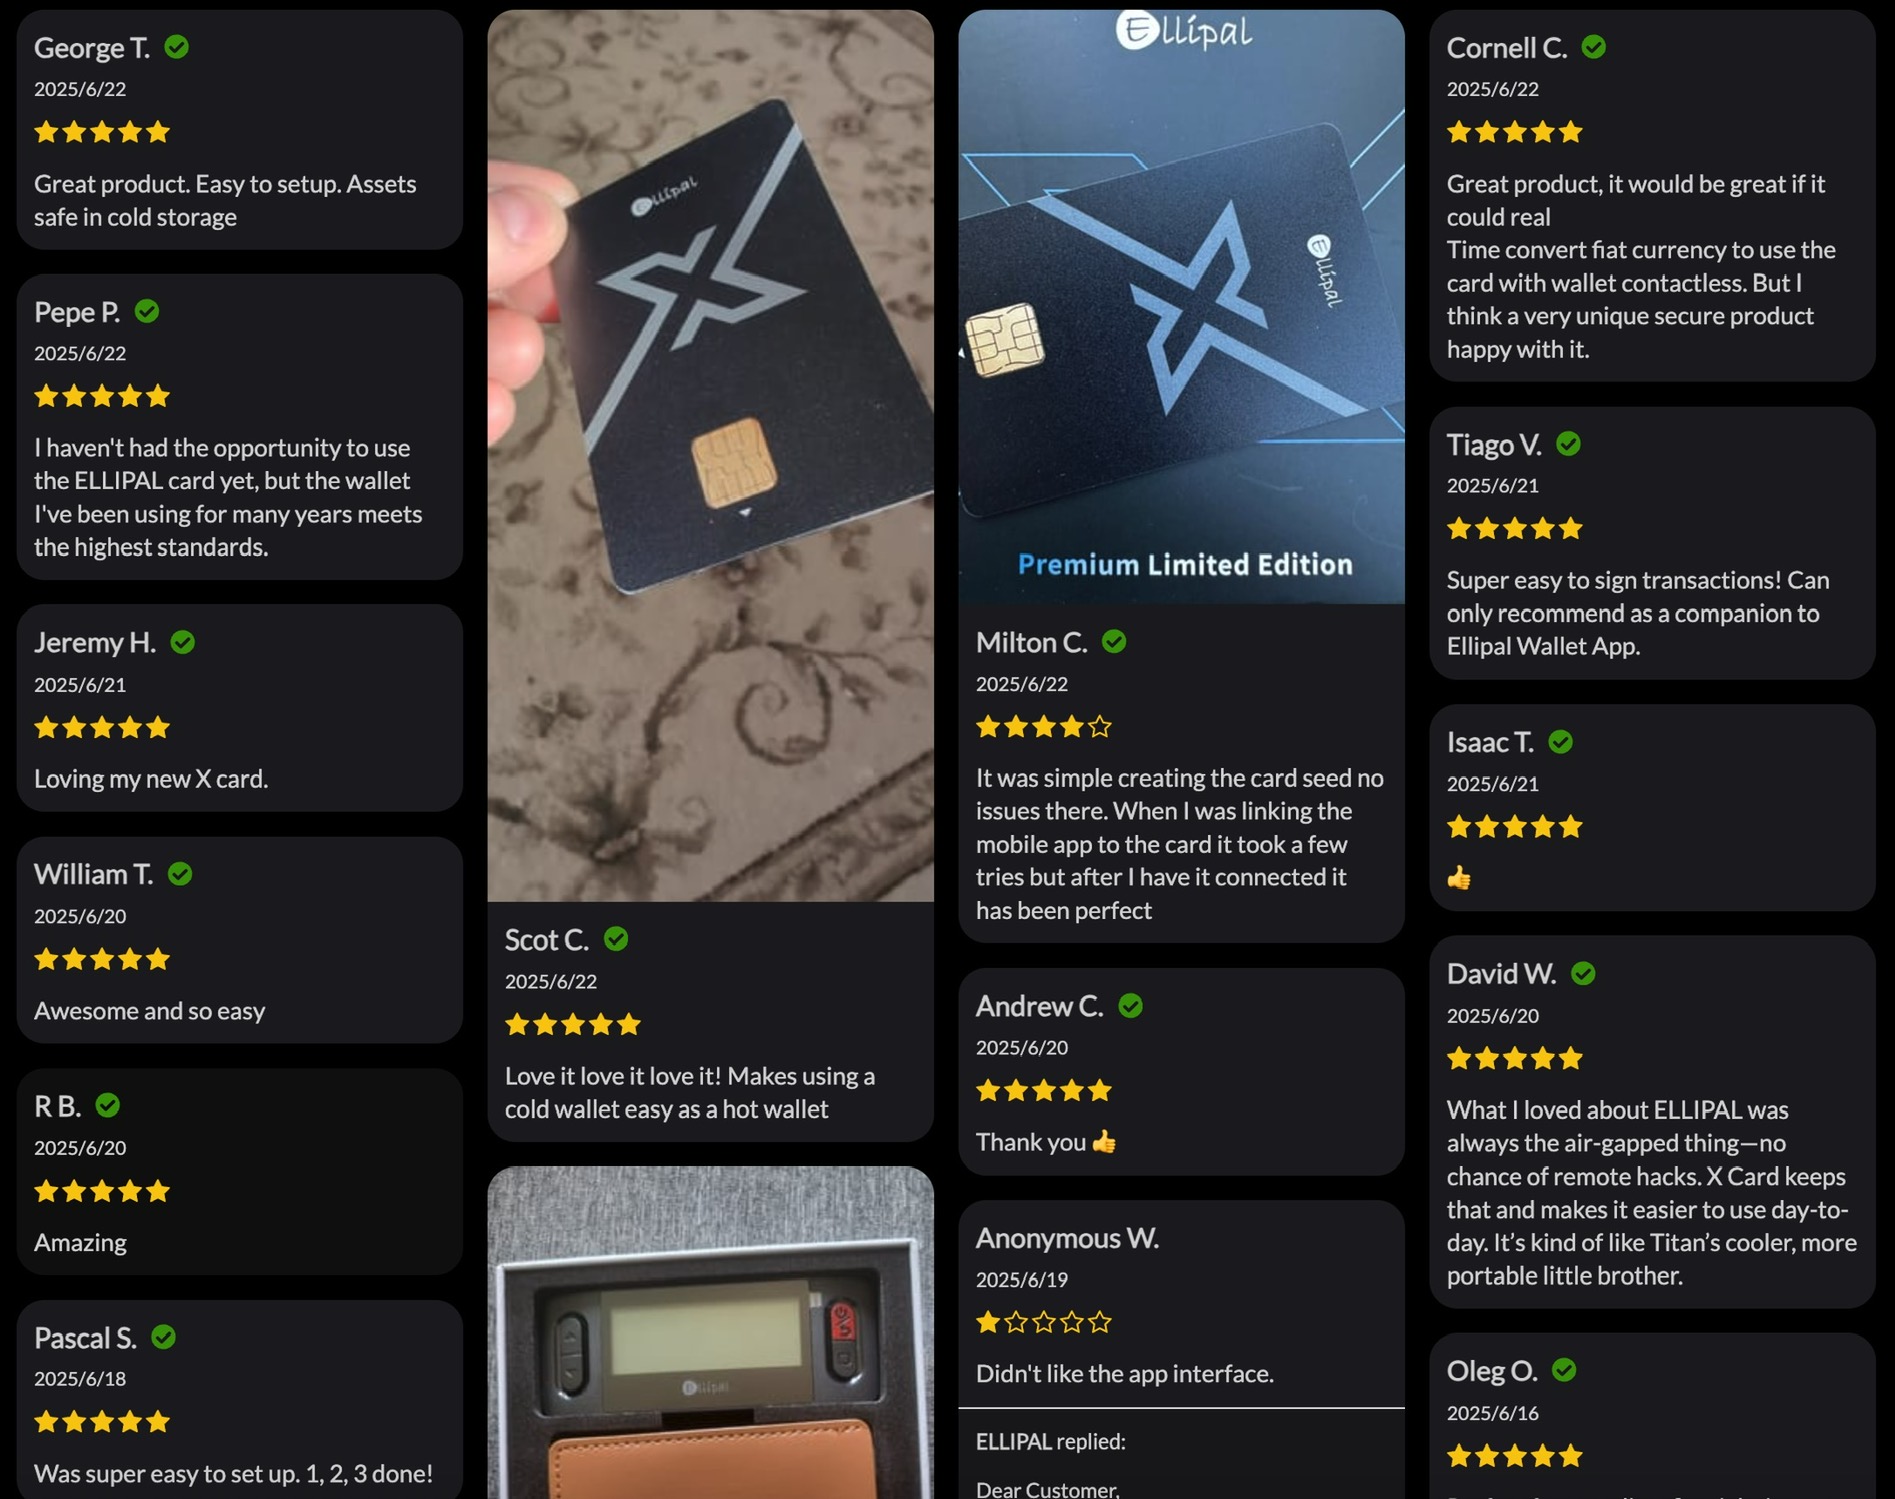1895x1499 pixels.
Task: Click the thumbs-up emoji in Isaac T.'s review
Action: tap(1459, 878)
